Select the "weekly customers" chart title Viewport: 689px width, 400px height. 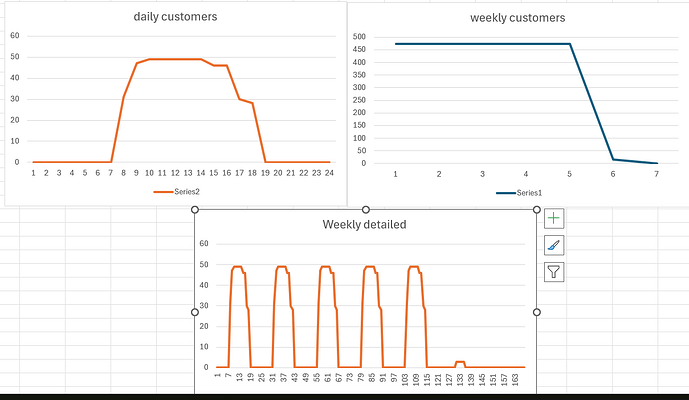click(517, 17)
